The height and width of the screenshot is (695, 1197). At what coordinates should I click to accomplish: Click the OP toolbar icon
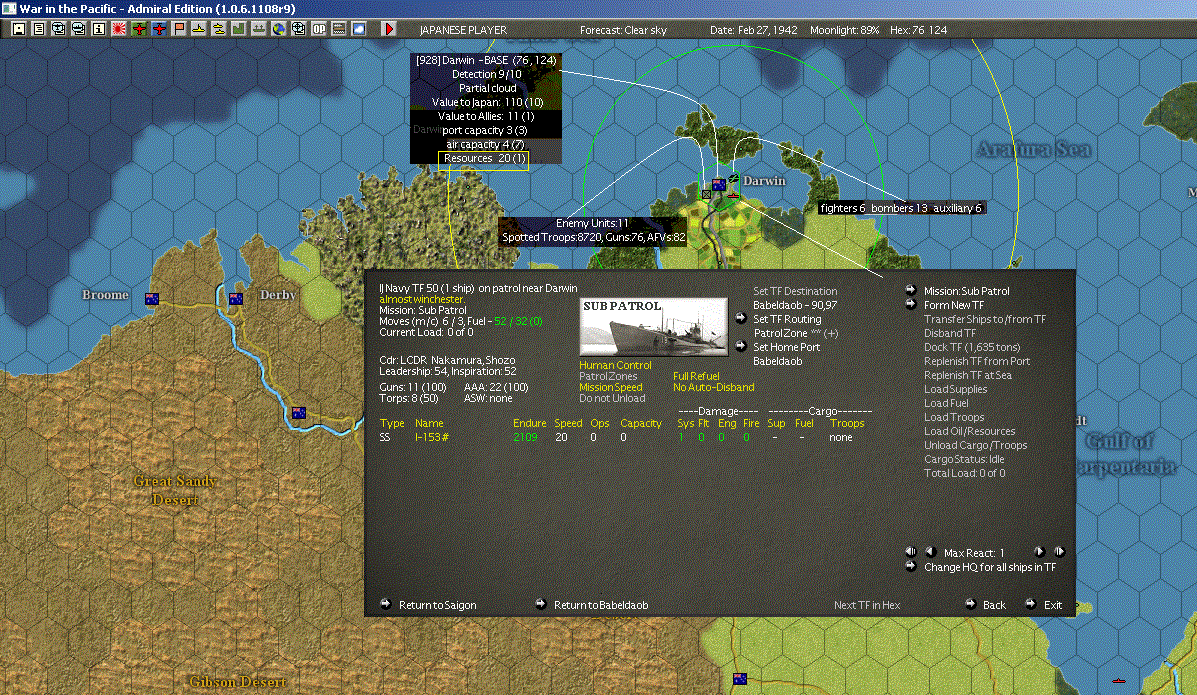pyautogui.click(x=318, y=29)
